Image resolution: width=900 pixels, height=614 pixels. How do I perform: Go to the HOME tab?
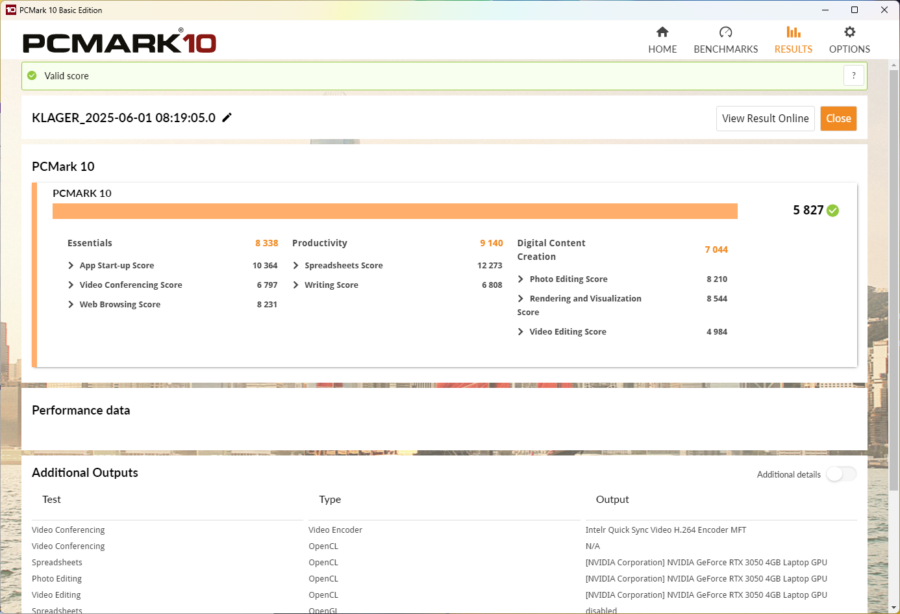pyautogui.click(x=662, y=40)
